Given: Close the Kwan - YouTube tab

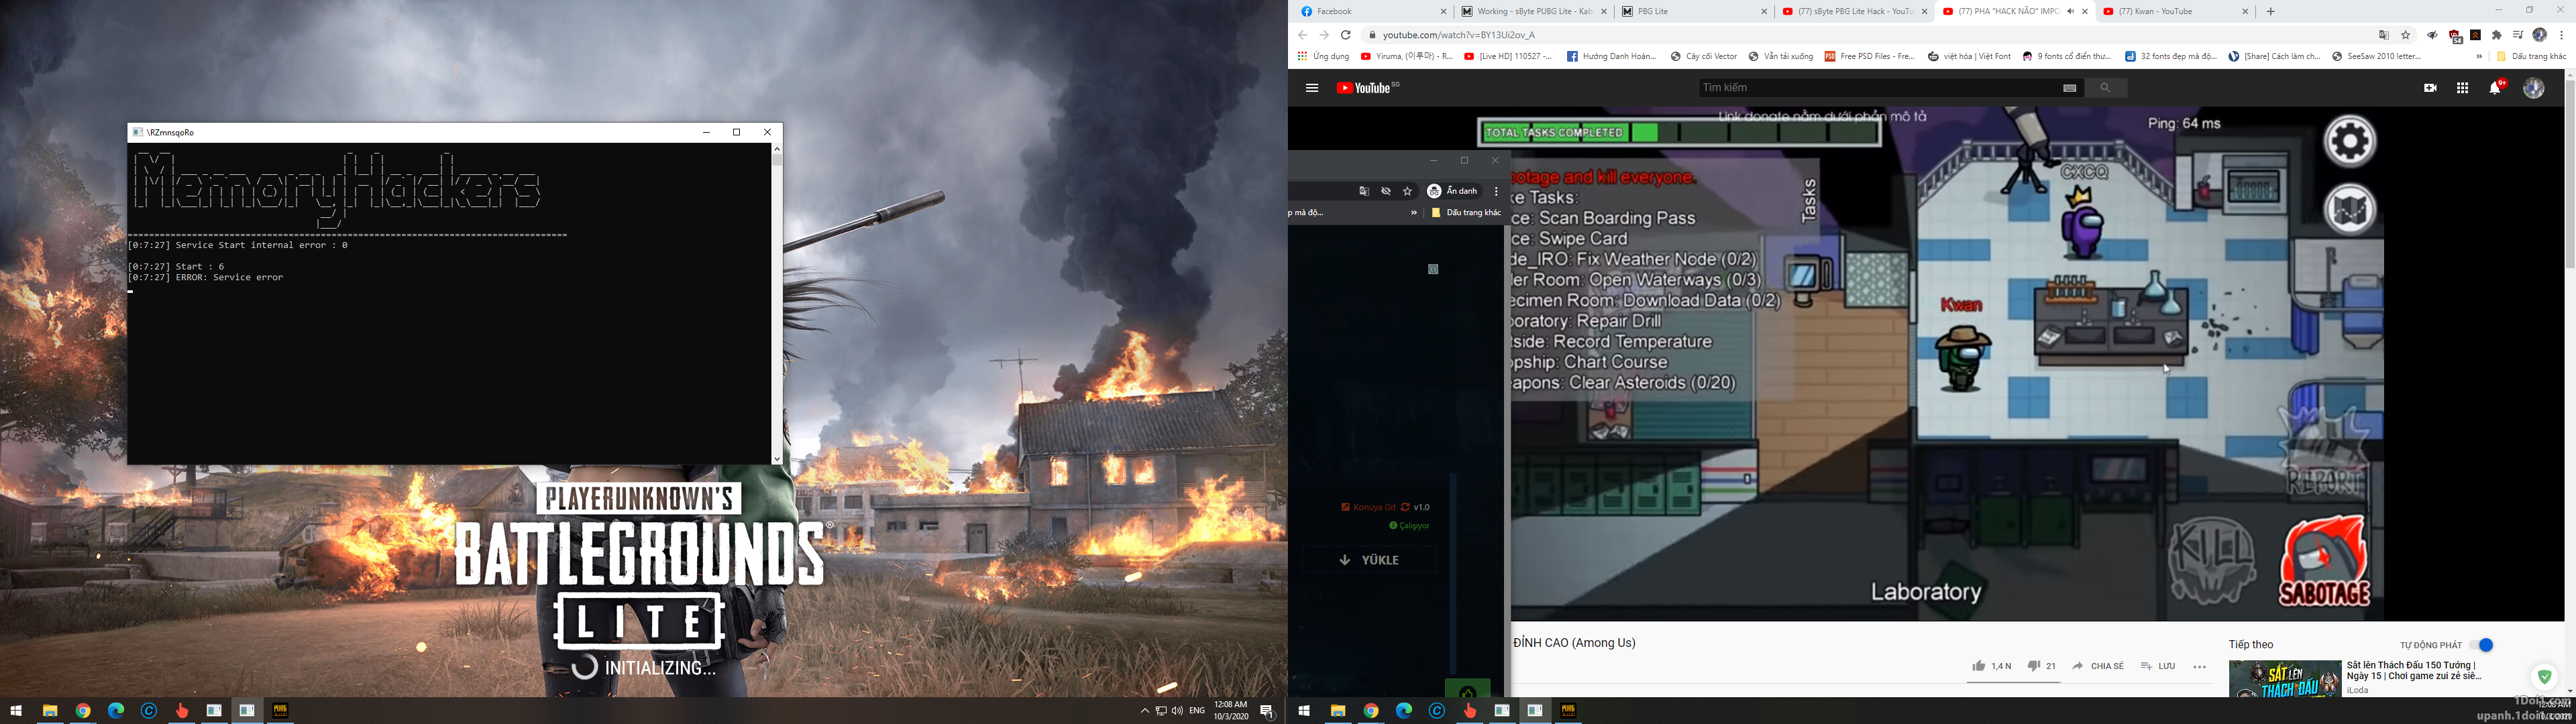Looking at the screenshot, I should coord(2245,12).
